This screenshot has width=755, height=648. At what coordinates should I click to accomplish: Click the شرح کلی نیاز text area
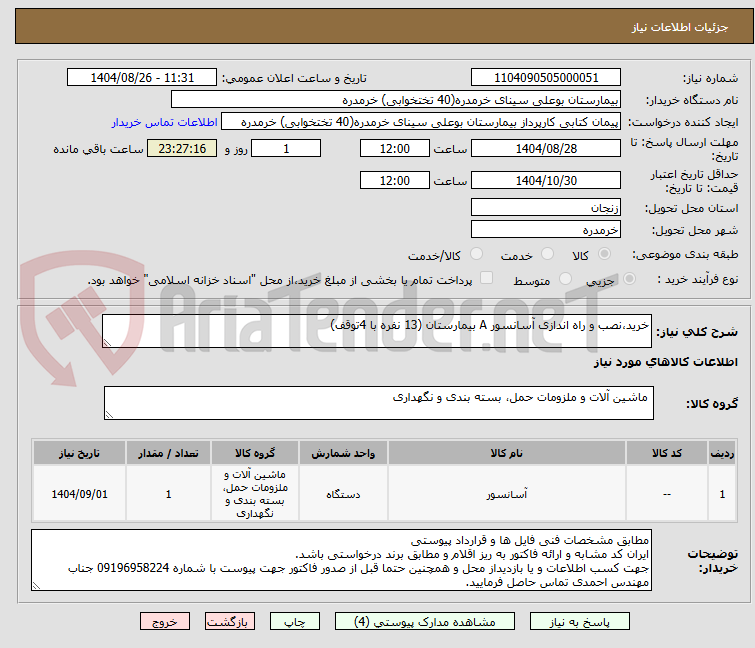(x=377, y=331)
